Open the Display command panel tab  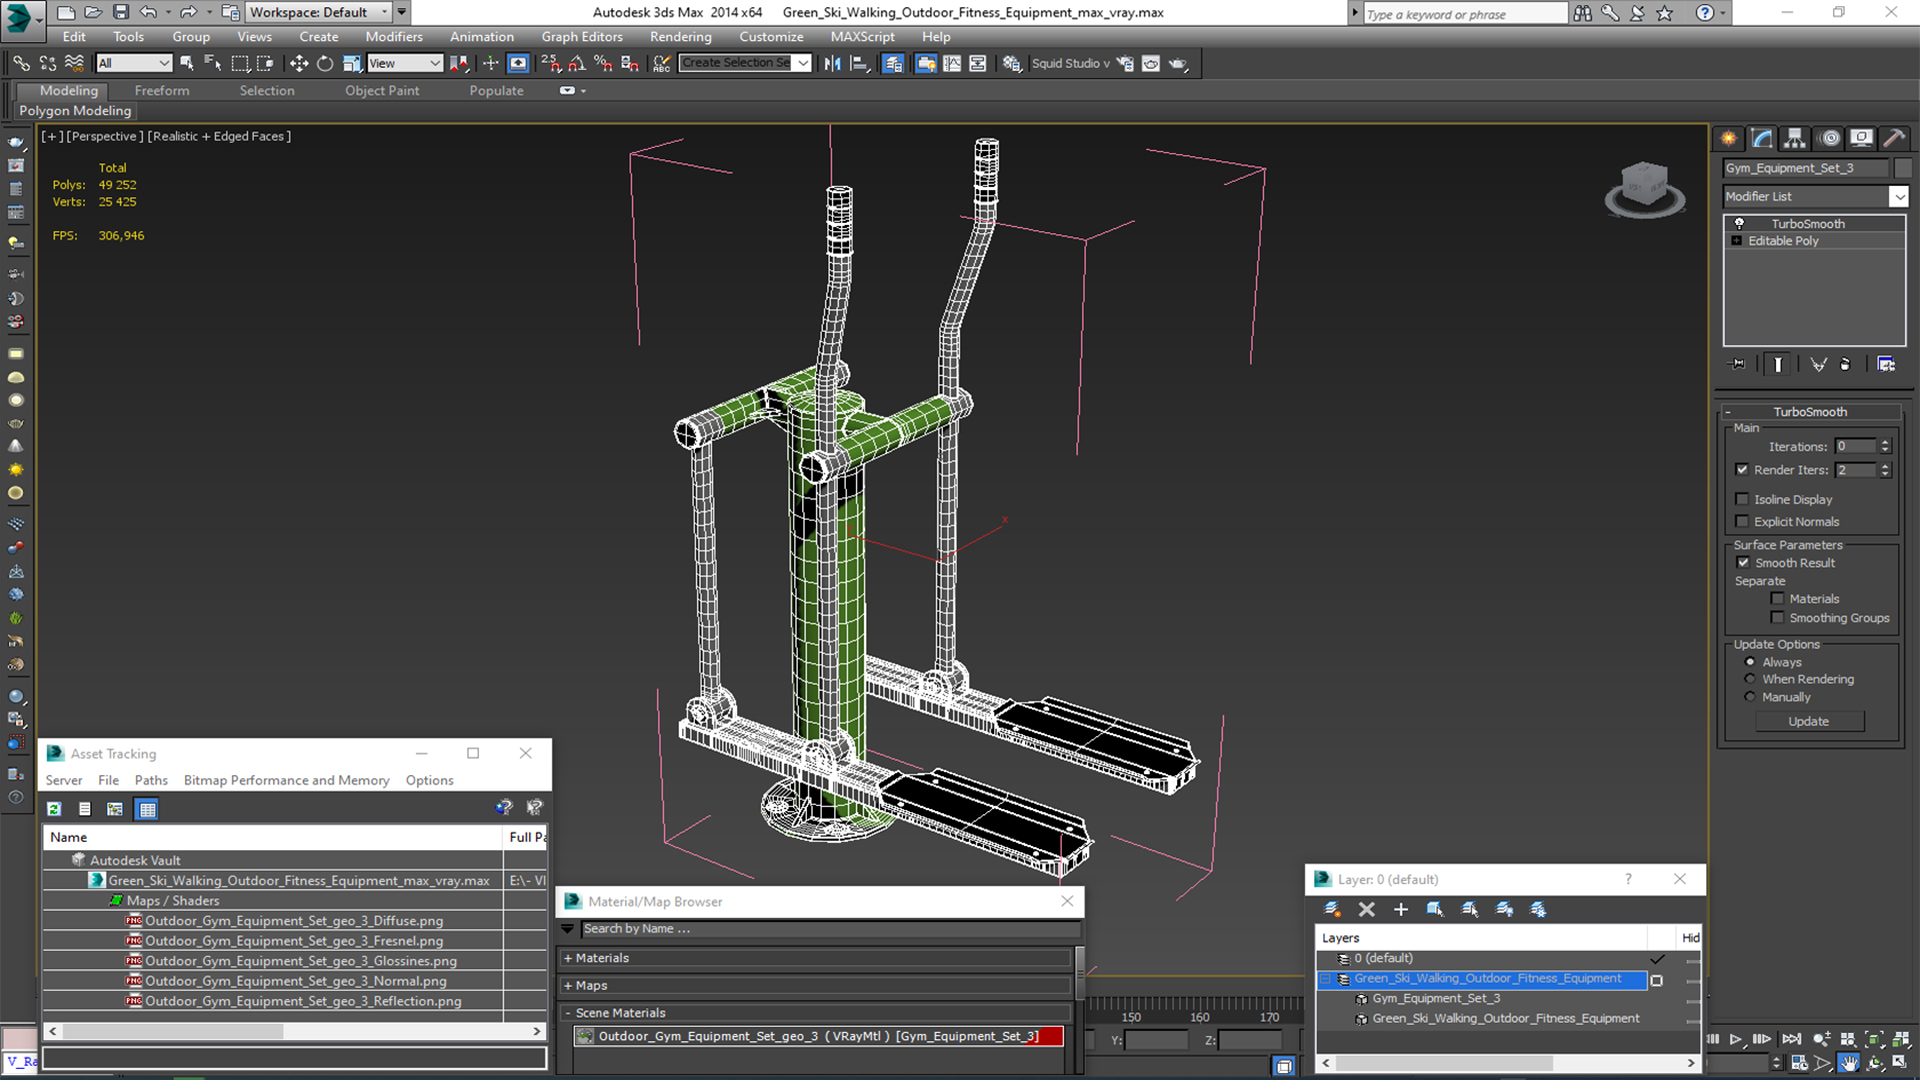point(1861,138)
